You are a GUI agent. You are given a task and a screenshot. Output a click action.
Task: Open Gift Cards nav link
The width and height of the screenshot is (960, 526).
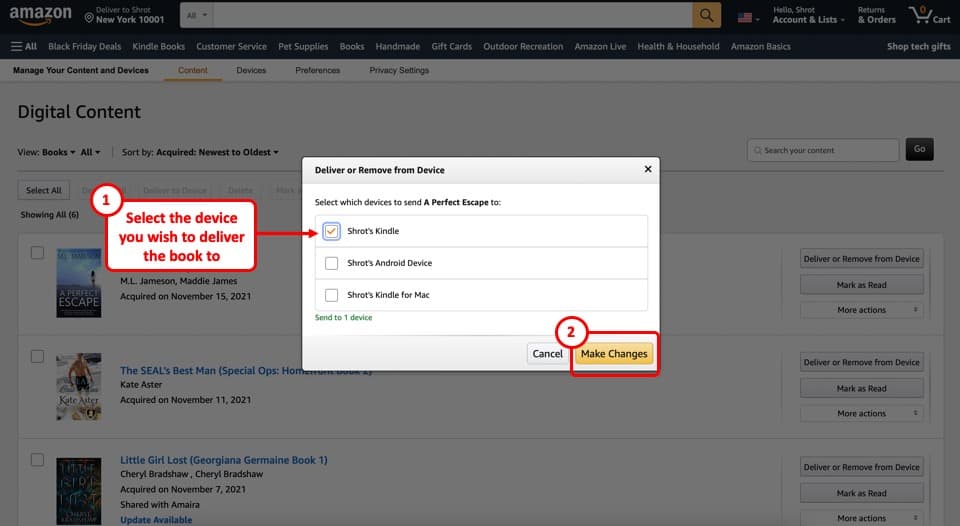pyautogui.click(x=451, y=47)
